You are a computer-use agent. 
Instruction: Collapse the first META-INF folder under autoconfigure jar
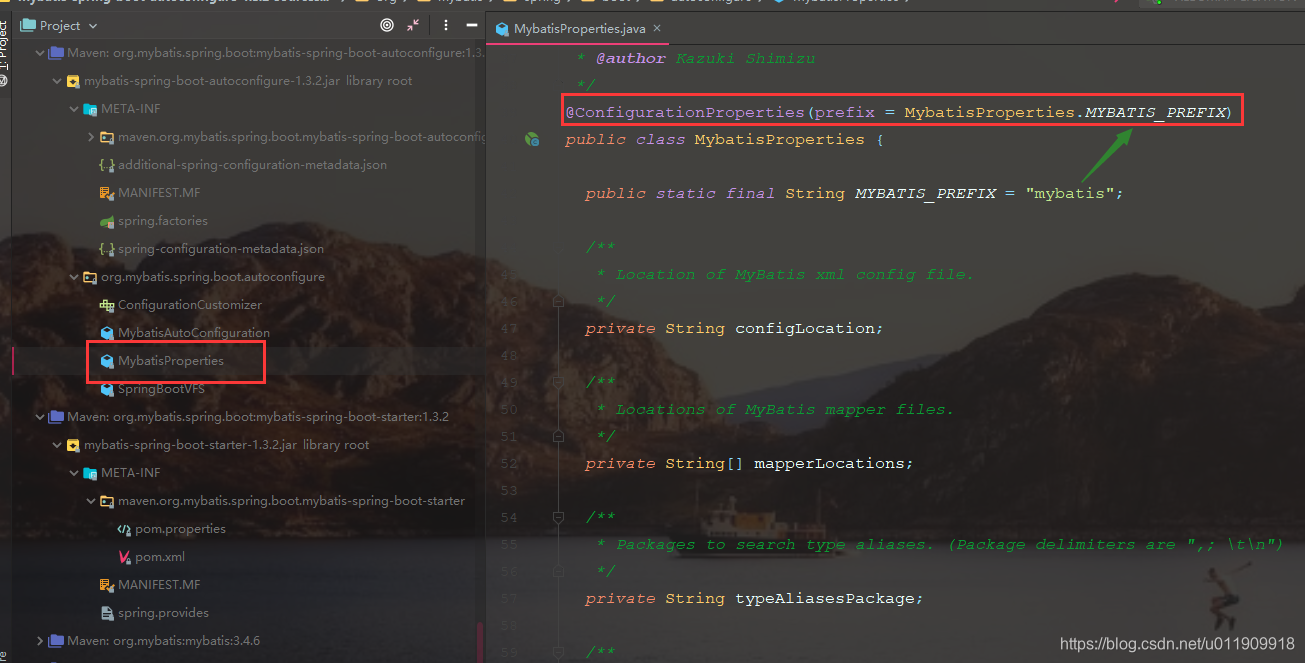click(74, 108)
